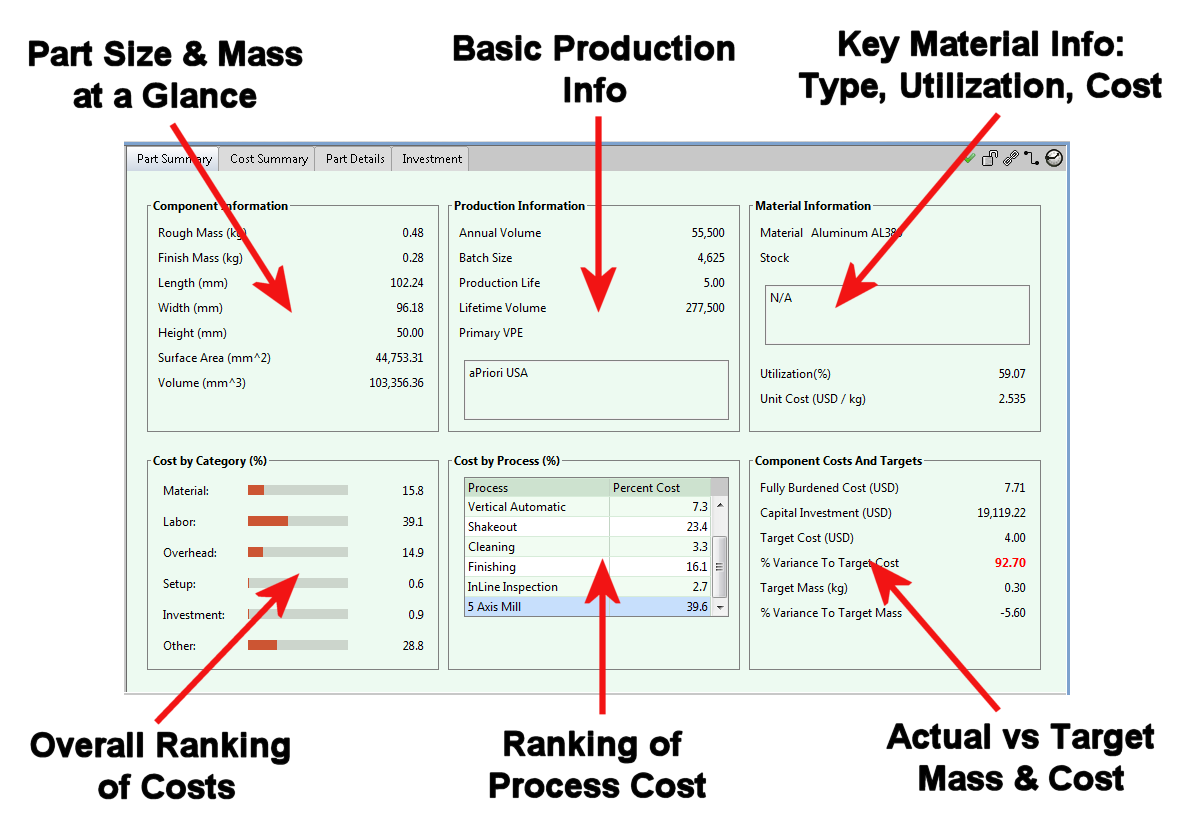
Task: Click the Other category cost bar
Action: (297, 645)
